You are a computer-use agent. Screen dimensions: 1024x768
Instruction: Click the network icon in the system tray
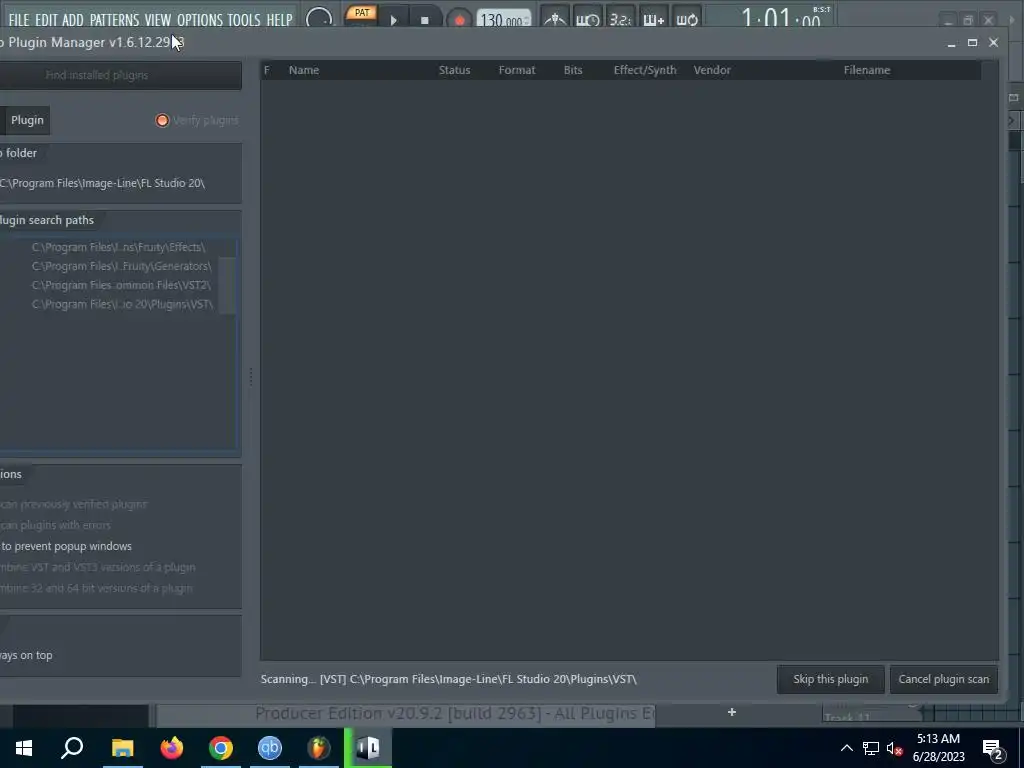click(871, 748)
